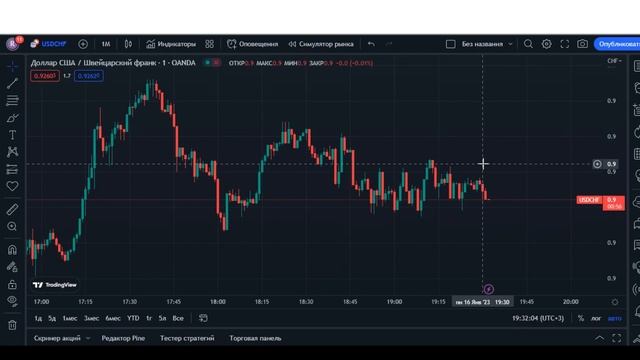Select the 1г date range

coord(149,318)
